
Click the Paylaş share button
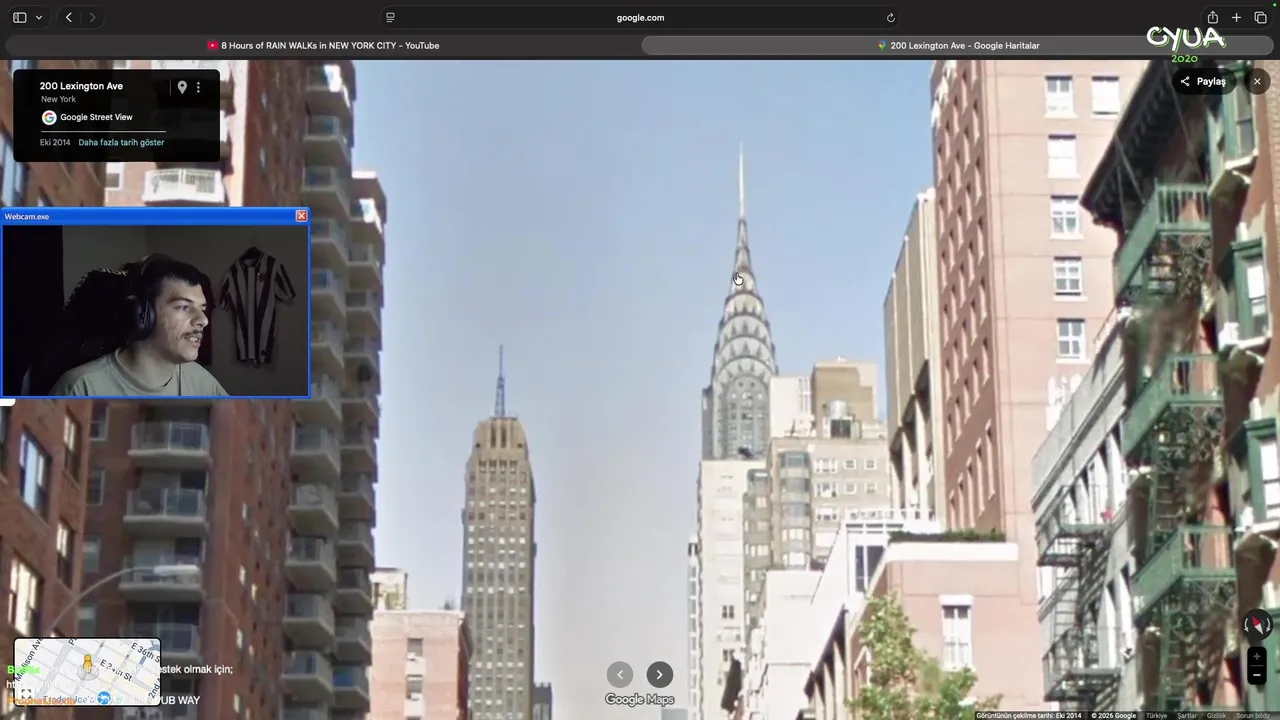coord(1203,81)
